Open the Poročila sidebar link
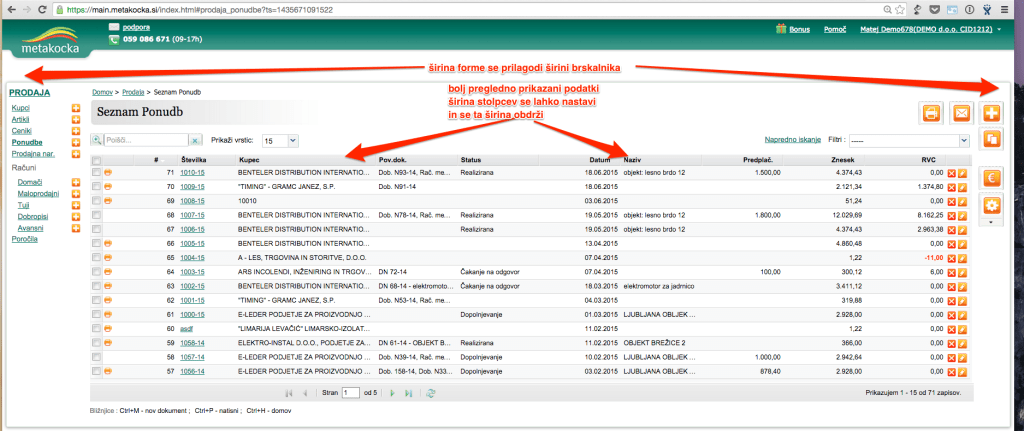This screenshot has height=431, width=1024. [24, 239]
